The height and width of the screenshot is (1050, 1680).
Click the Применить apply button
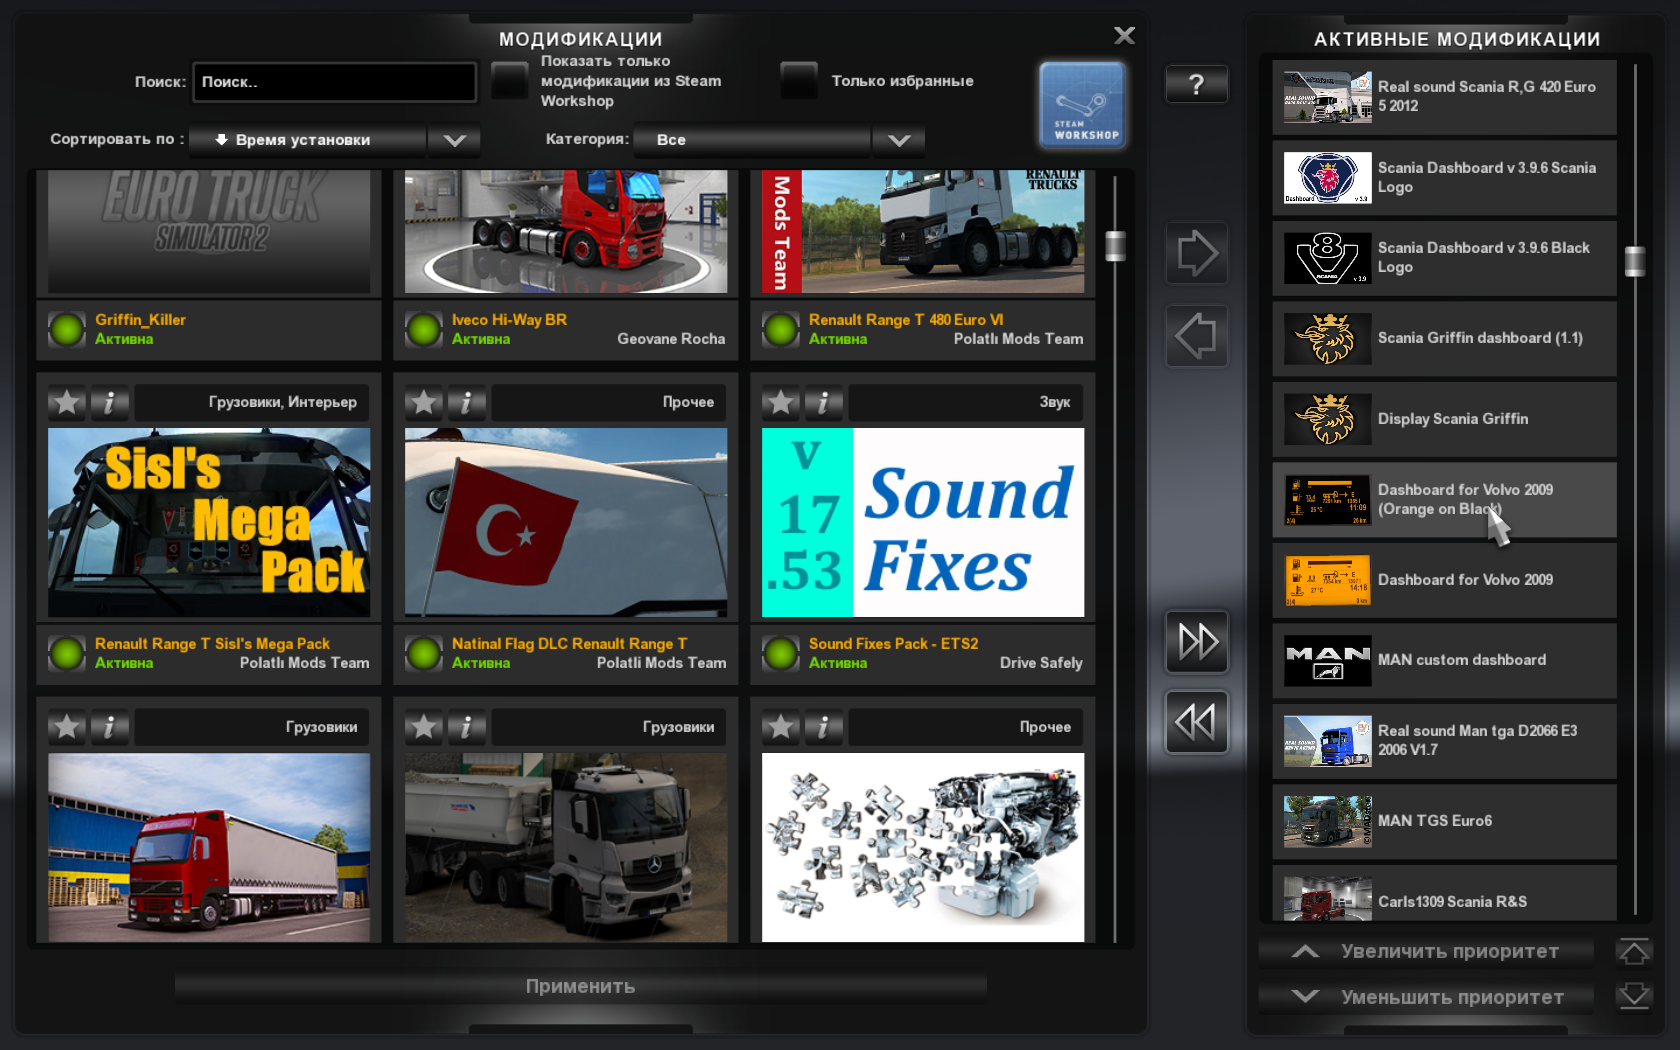coord(580,986)
